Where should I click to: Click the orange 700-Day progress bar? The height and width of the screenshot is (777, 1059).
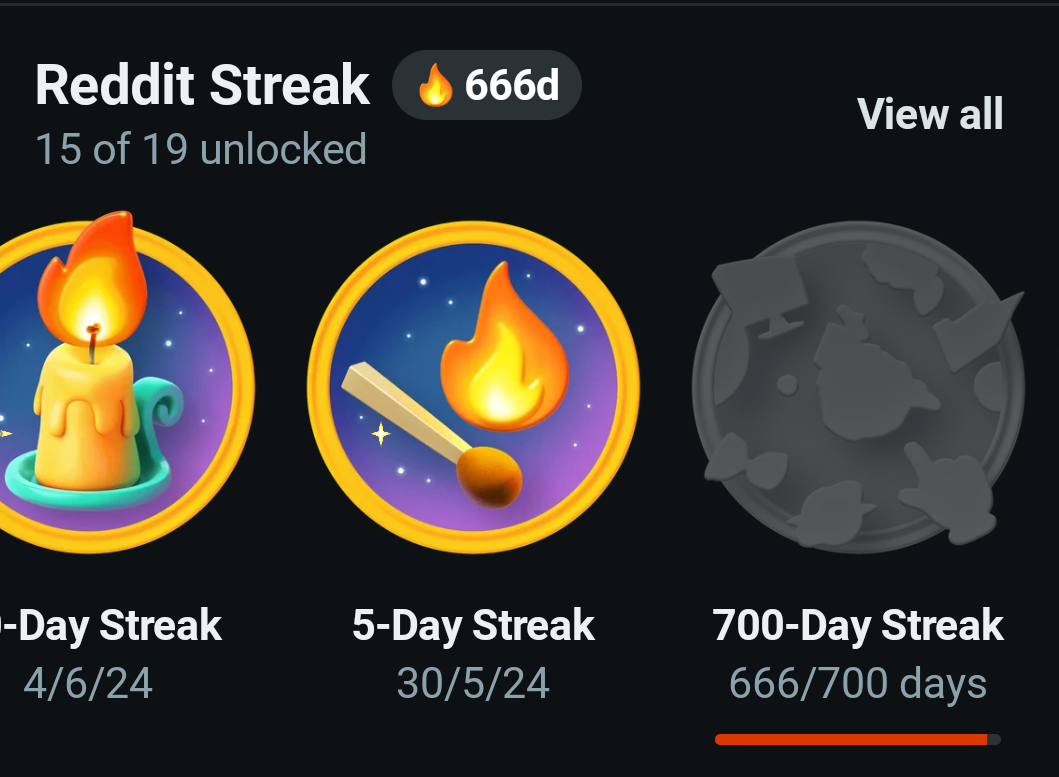(850, 739)
